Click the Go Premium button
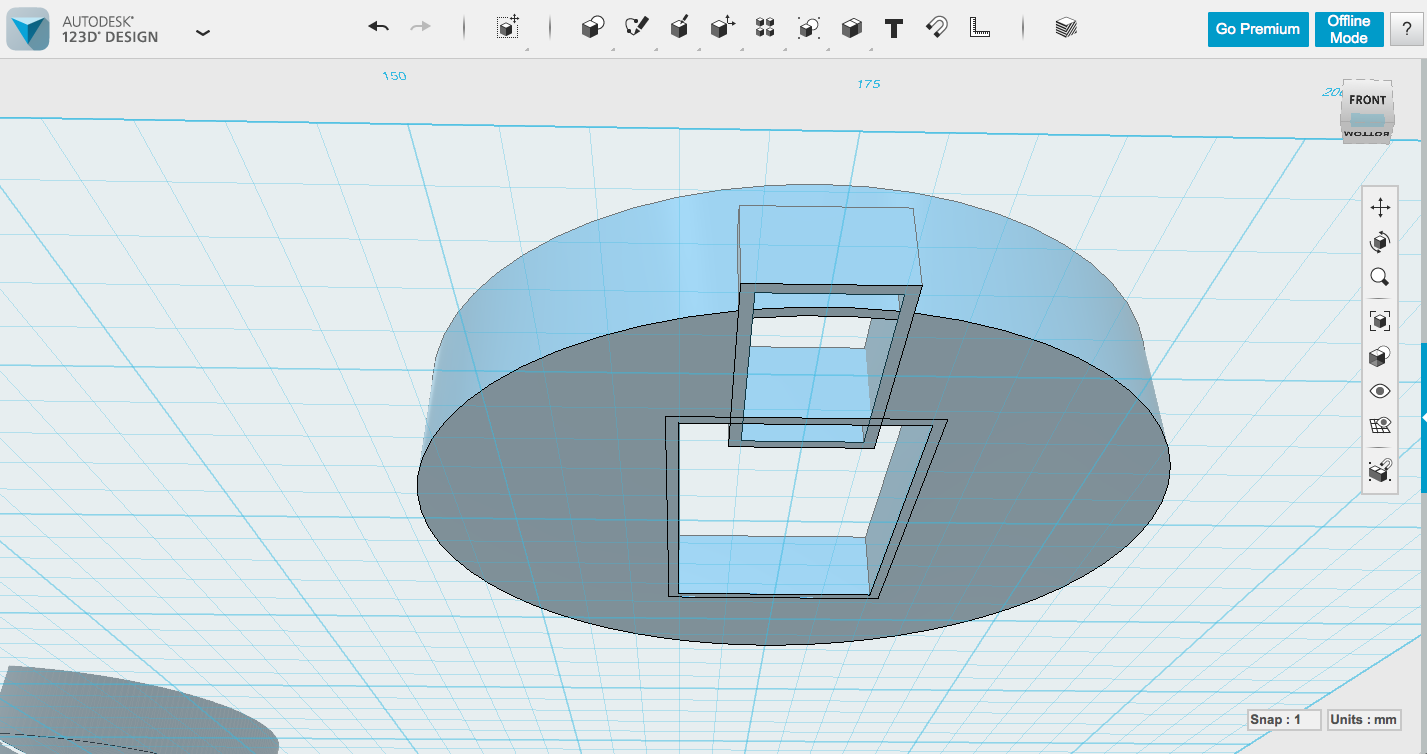The height and width of the screenshot is (754, 1427). (x=1257, y=29)
